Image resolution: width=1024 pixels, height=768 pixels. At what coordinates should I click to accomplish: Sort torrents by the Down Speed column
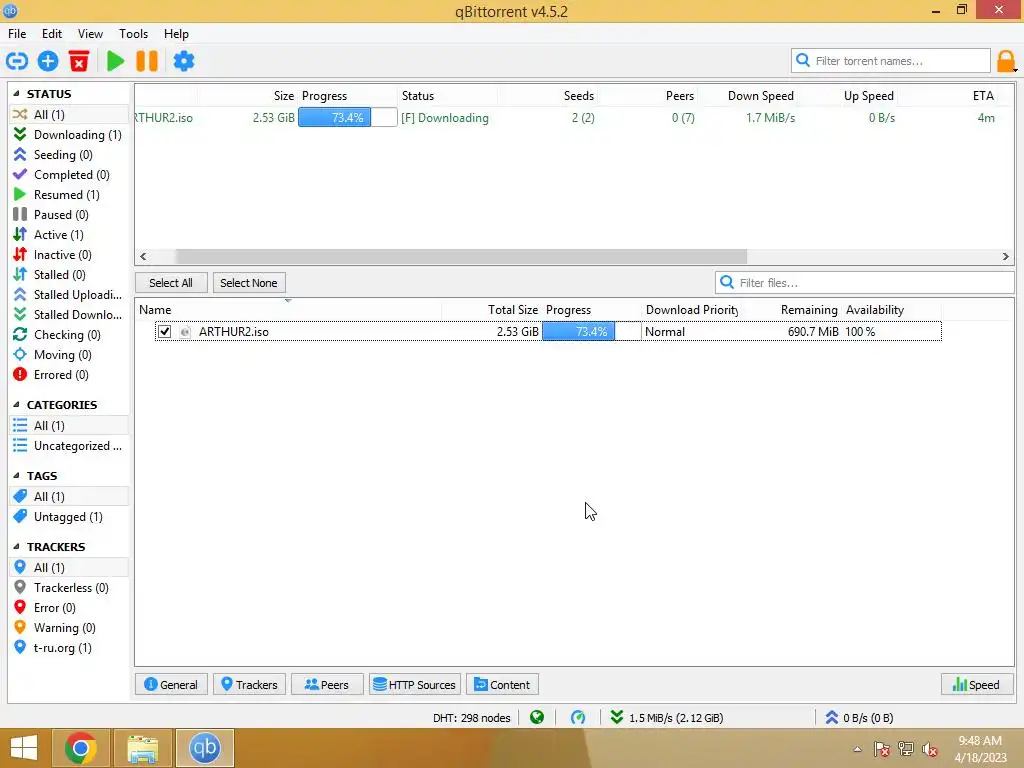coord(761,96)
